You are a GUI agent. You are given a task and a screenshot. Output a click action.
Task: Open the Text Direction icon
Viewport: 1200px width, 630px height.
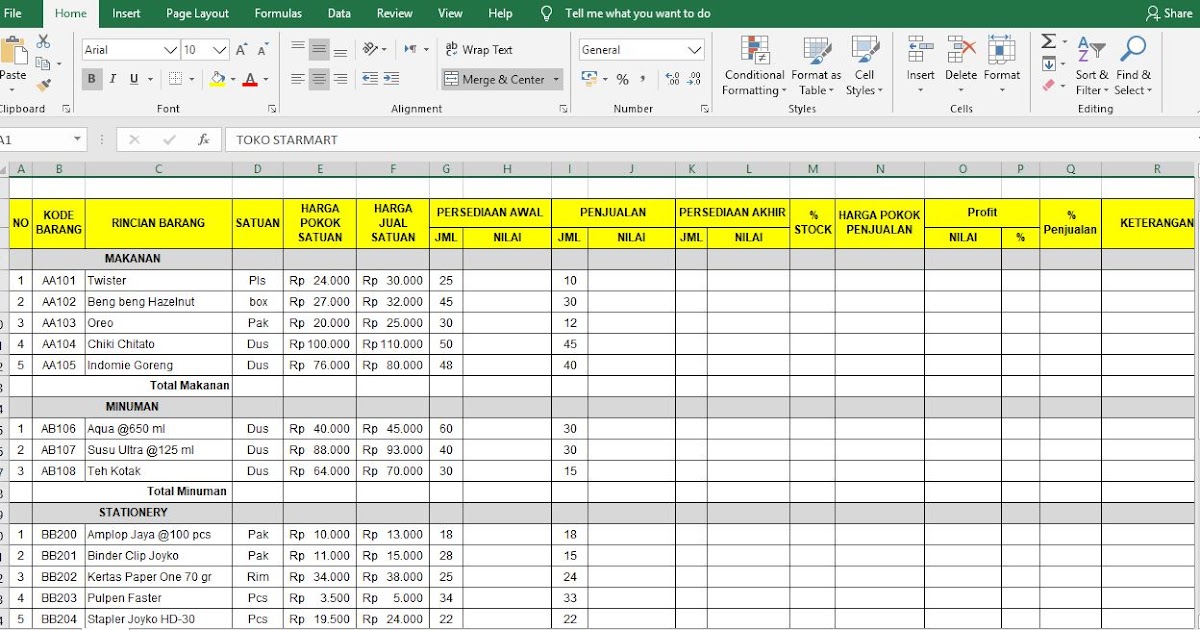coord(411,49)
